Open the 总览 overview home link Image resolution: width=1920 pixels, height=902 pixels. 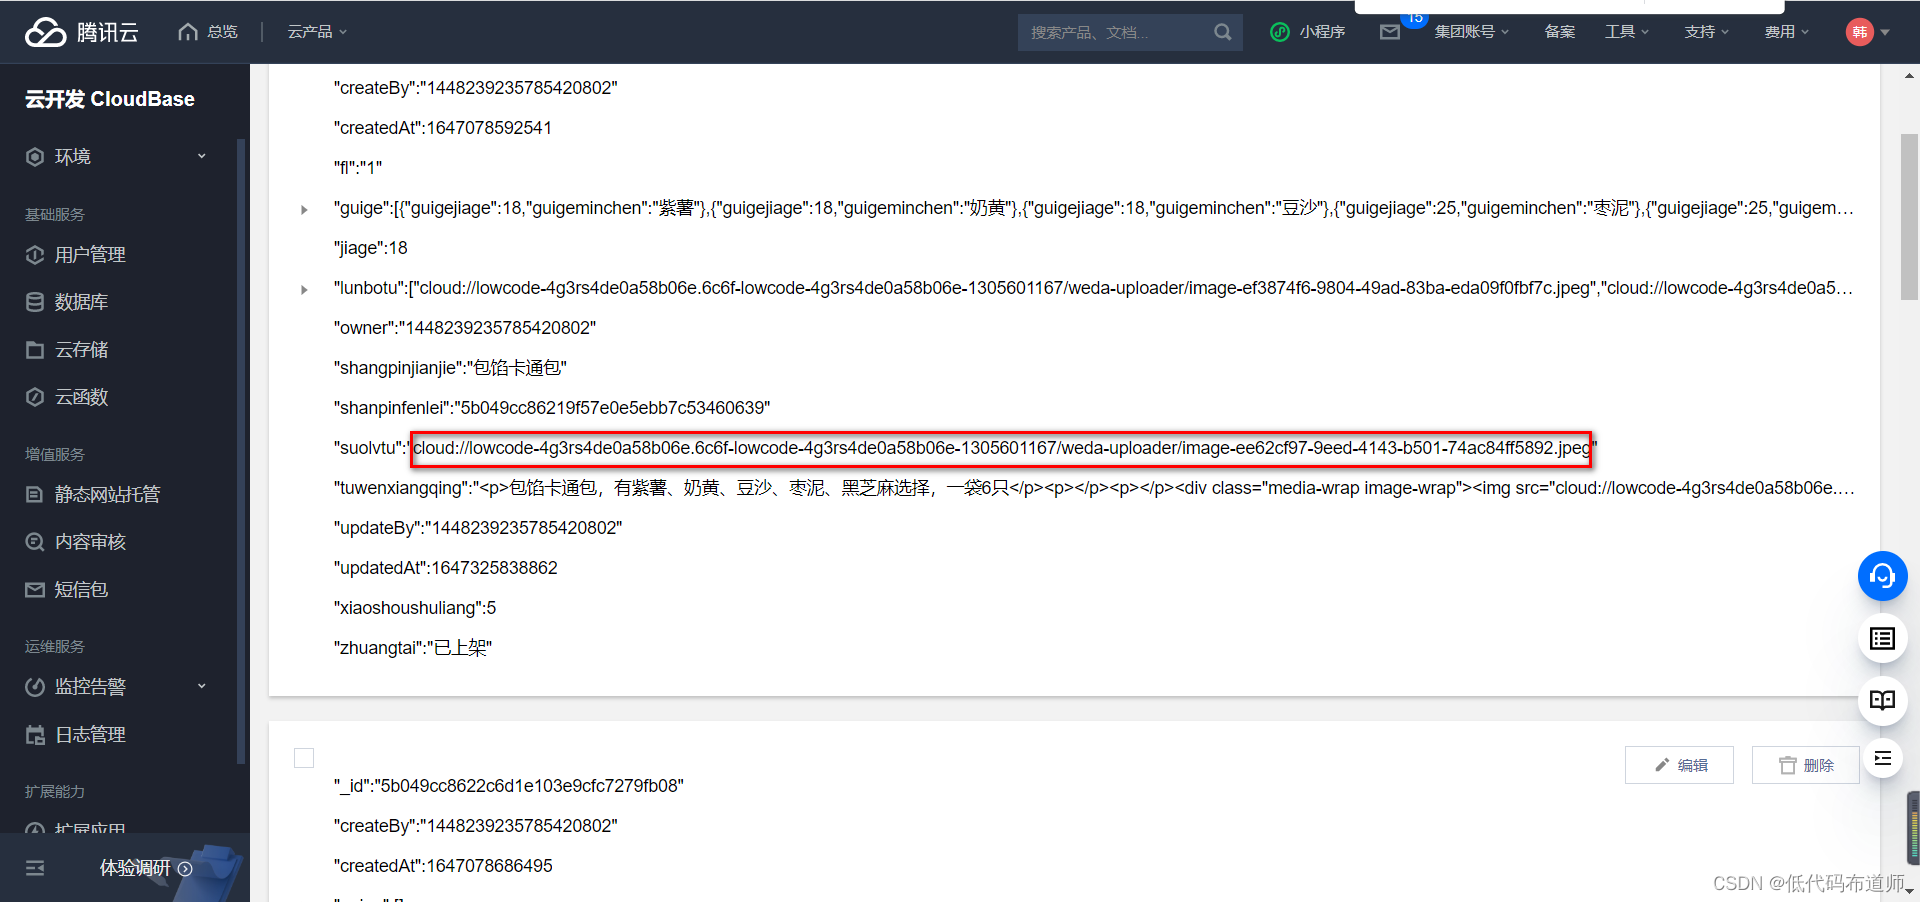click(208, 32)
